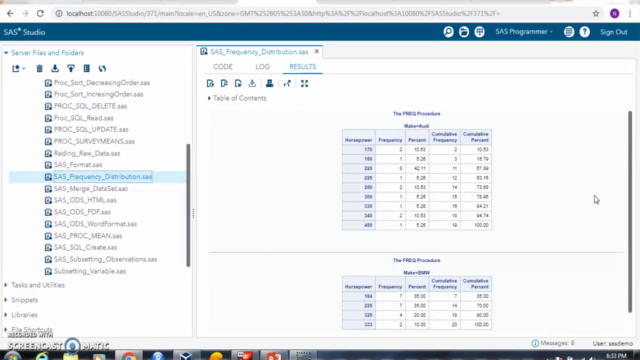Open PowerPoint icon in the taskbar

pyautogui.click(x=274, y=356)
